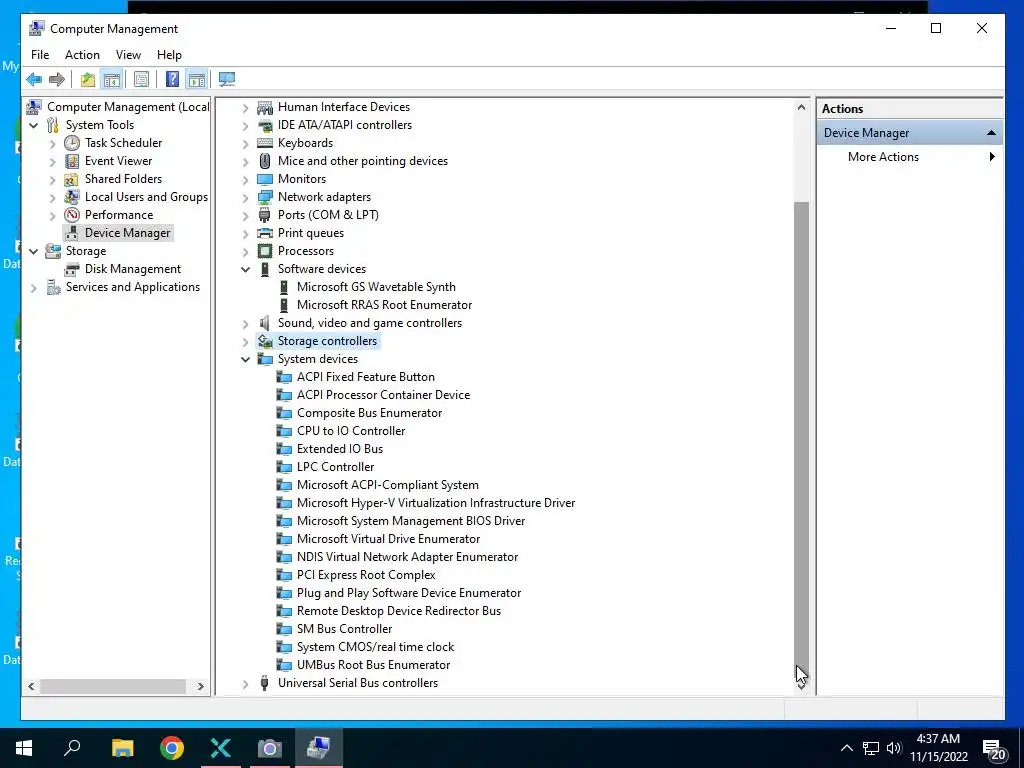1024x768 pixels.
Task: Click the Sound, video and game controllers speaker icon
Action: coord(264,323)
